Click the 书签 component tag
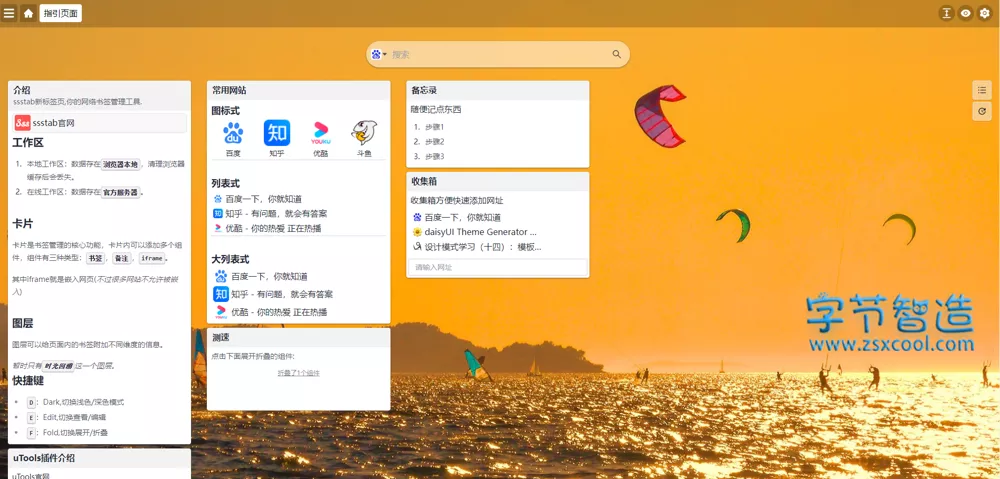Image resolution: width=1000 pixels, height=479 pixels. point(96,258)
